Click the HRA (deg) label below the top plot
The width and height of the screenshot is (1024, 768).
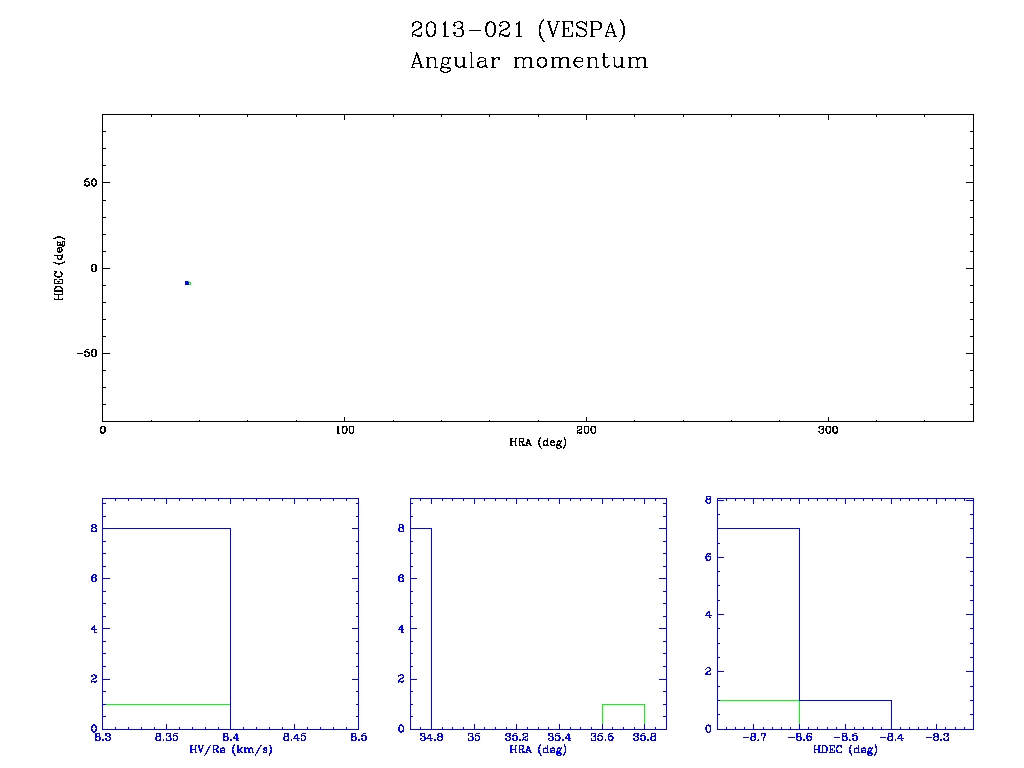pyautogui.click(x=537, y=442)
